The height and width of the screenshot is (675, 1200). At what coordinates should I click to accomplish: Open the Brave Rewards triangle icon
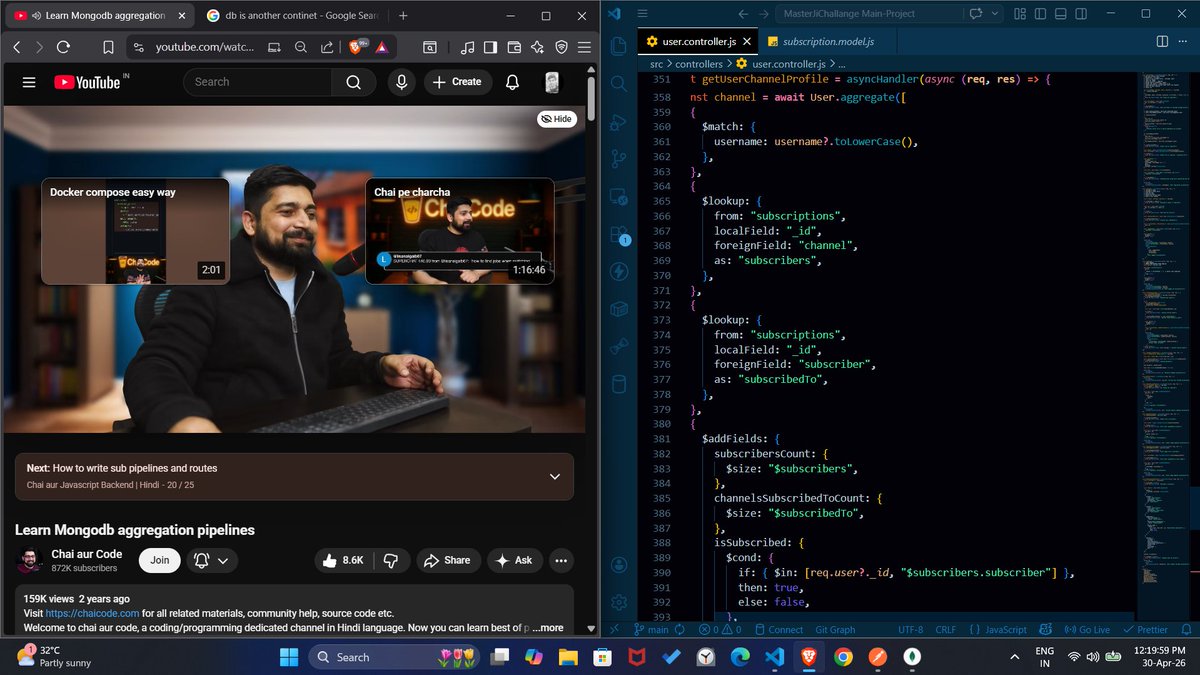[x=381, y=47]
